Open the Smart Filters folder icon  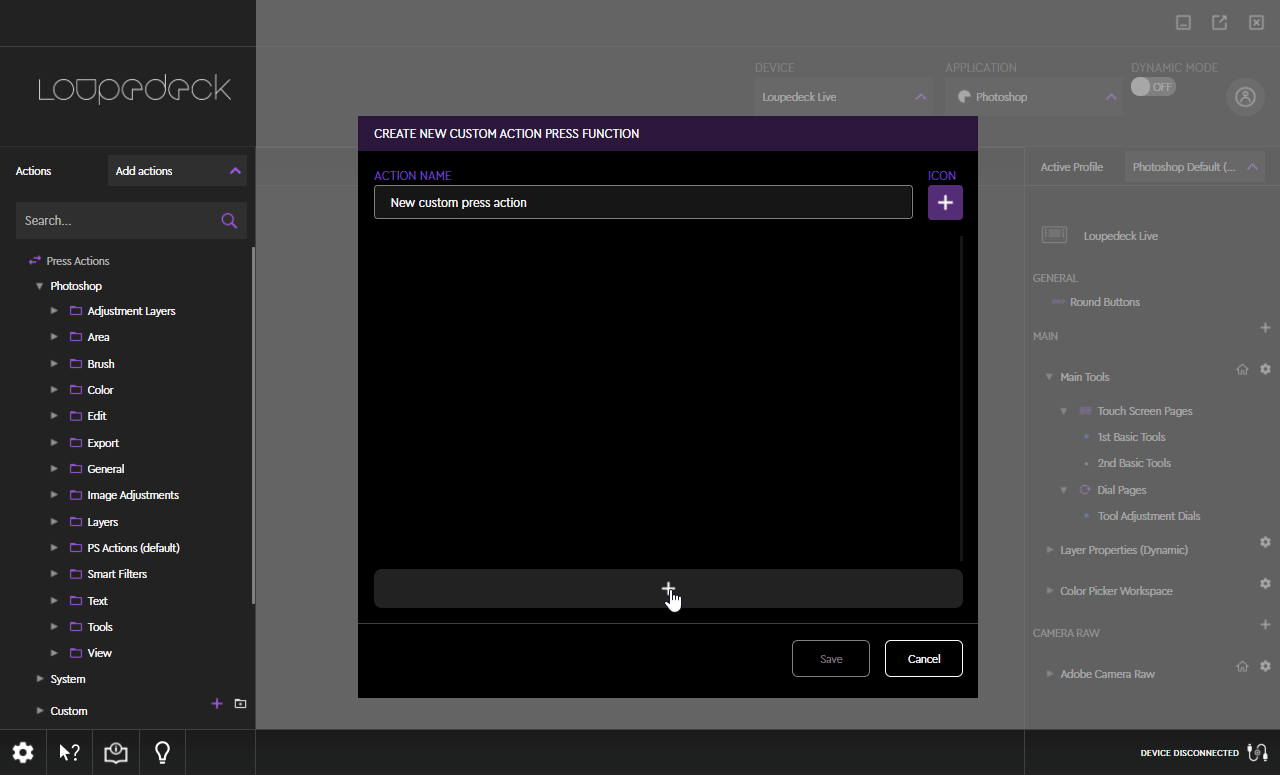tap(76, 574)
